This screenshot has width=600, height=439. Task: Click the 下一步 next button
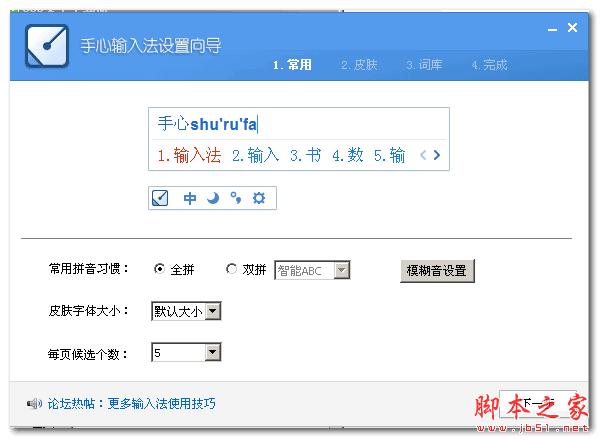tap(538, 403)
